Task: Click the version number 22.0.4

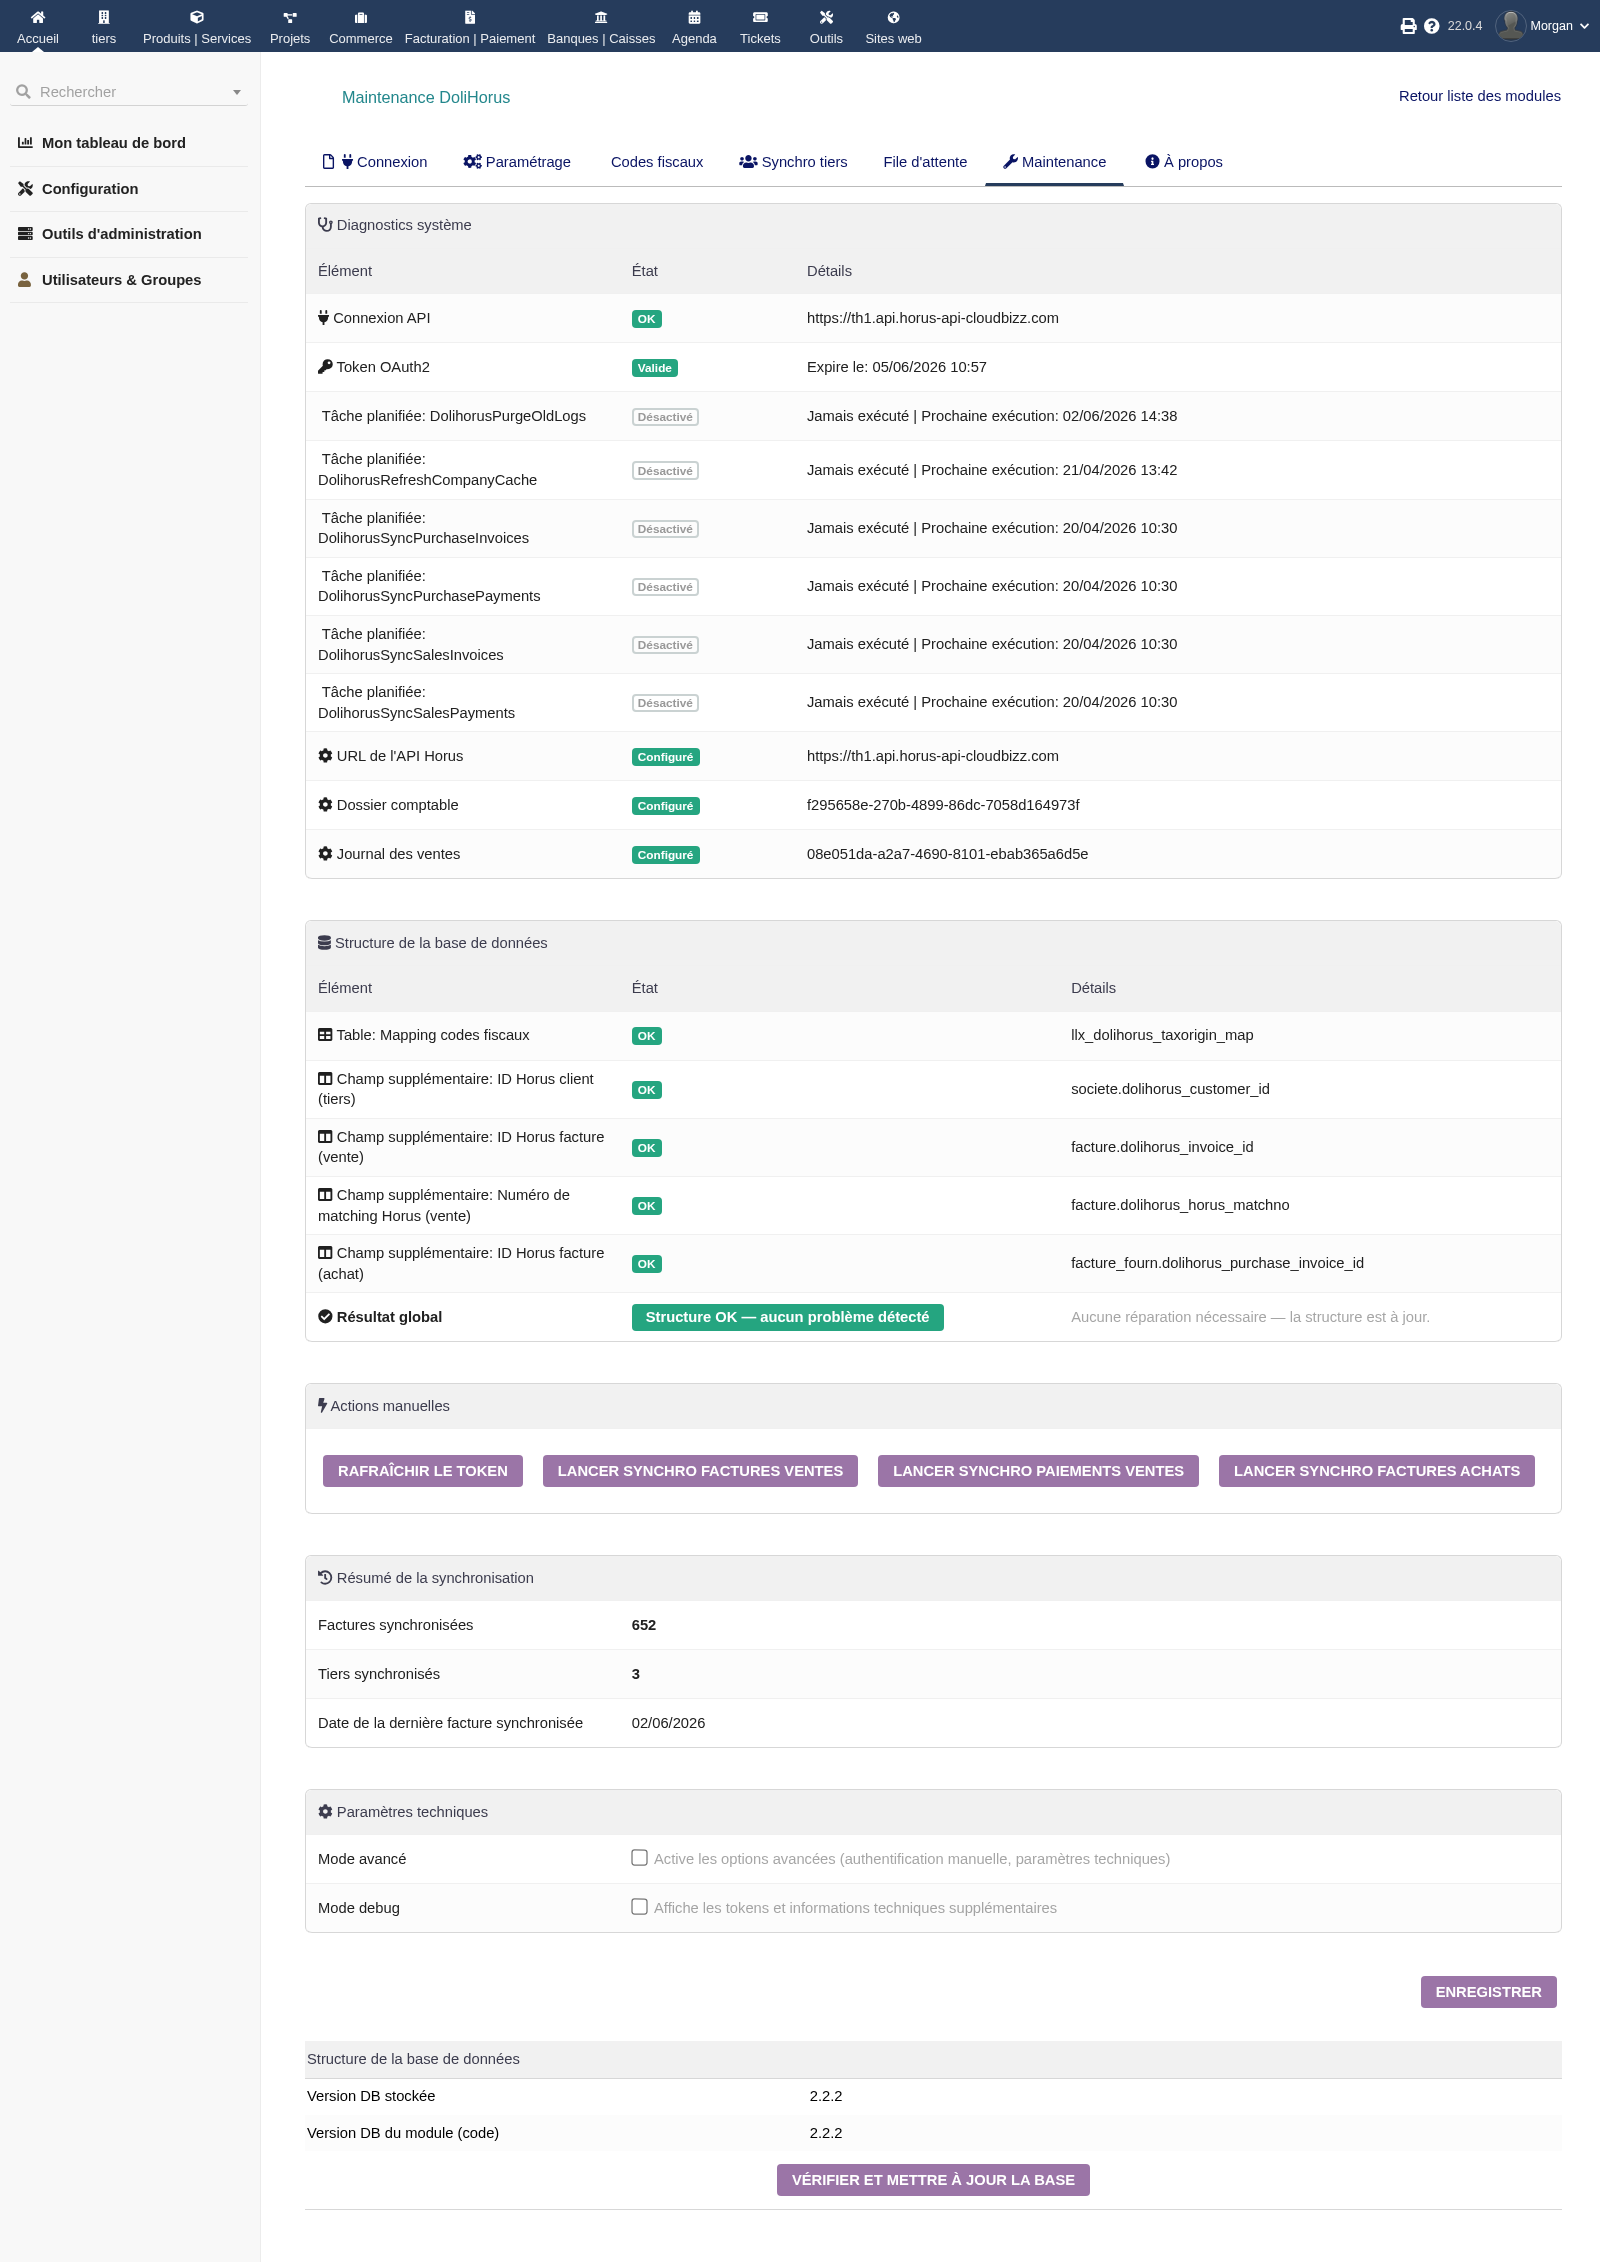Action: pos(1465,26)
